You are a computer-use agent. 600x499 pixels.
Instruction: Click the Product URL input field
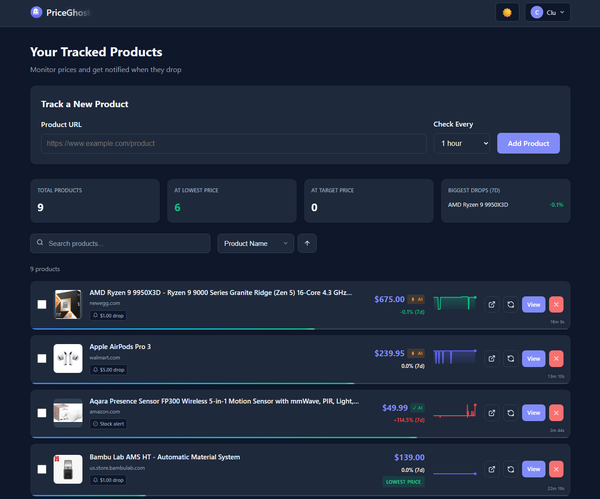point(233,143)
